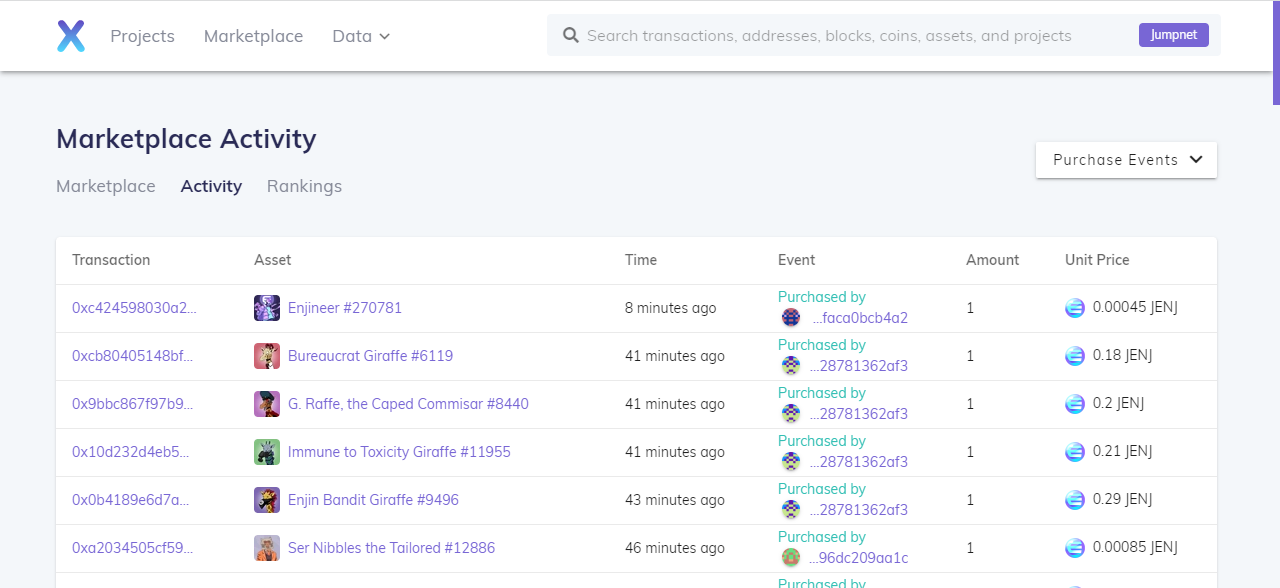
Task: Click the Asset column header
Action: (272, 260)
